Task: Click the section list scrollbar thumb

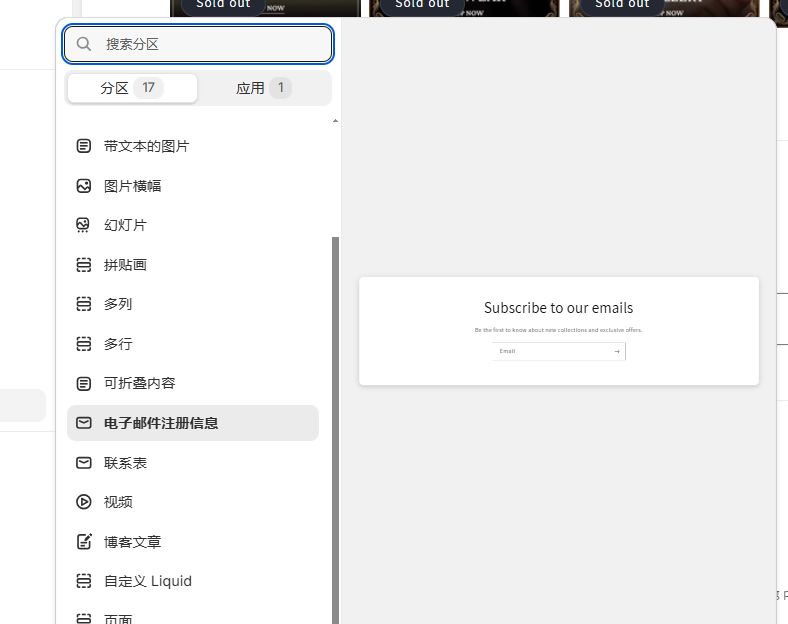Action: (x=336, y=430)
